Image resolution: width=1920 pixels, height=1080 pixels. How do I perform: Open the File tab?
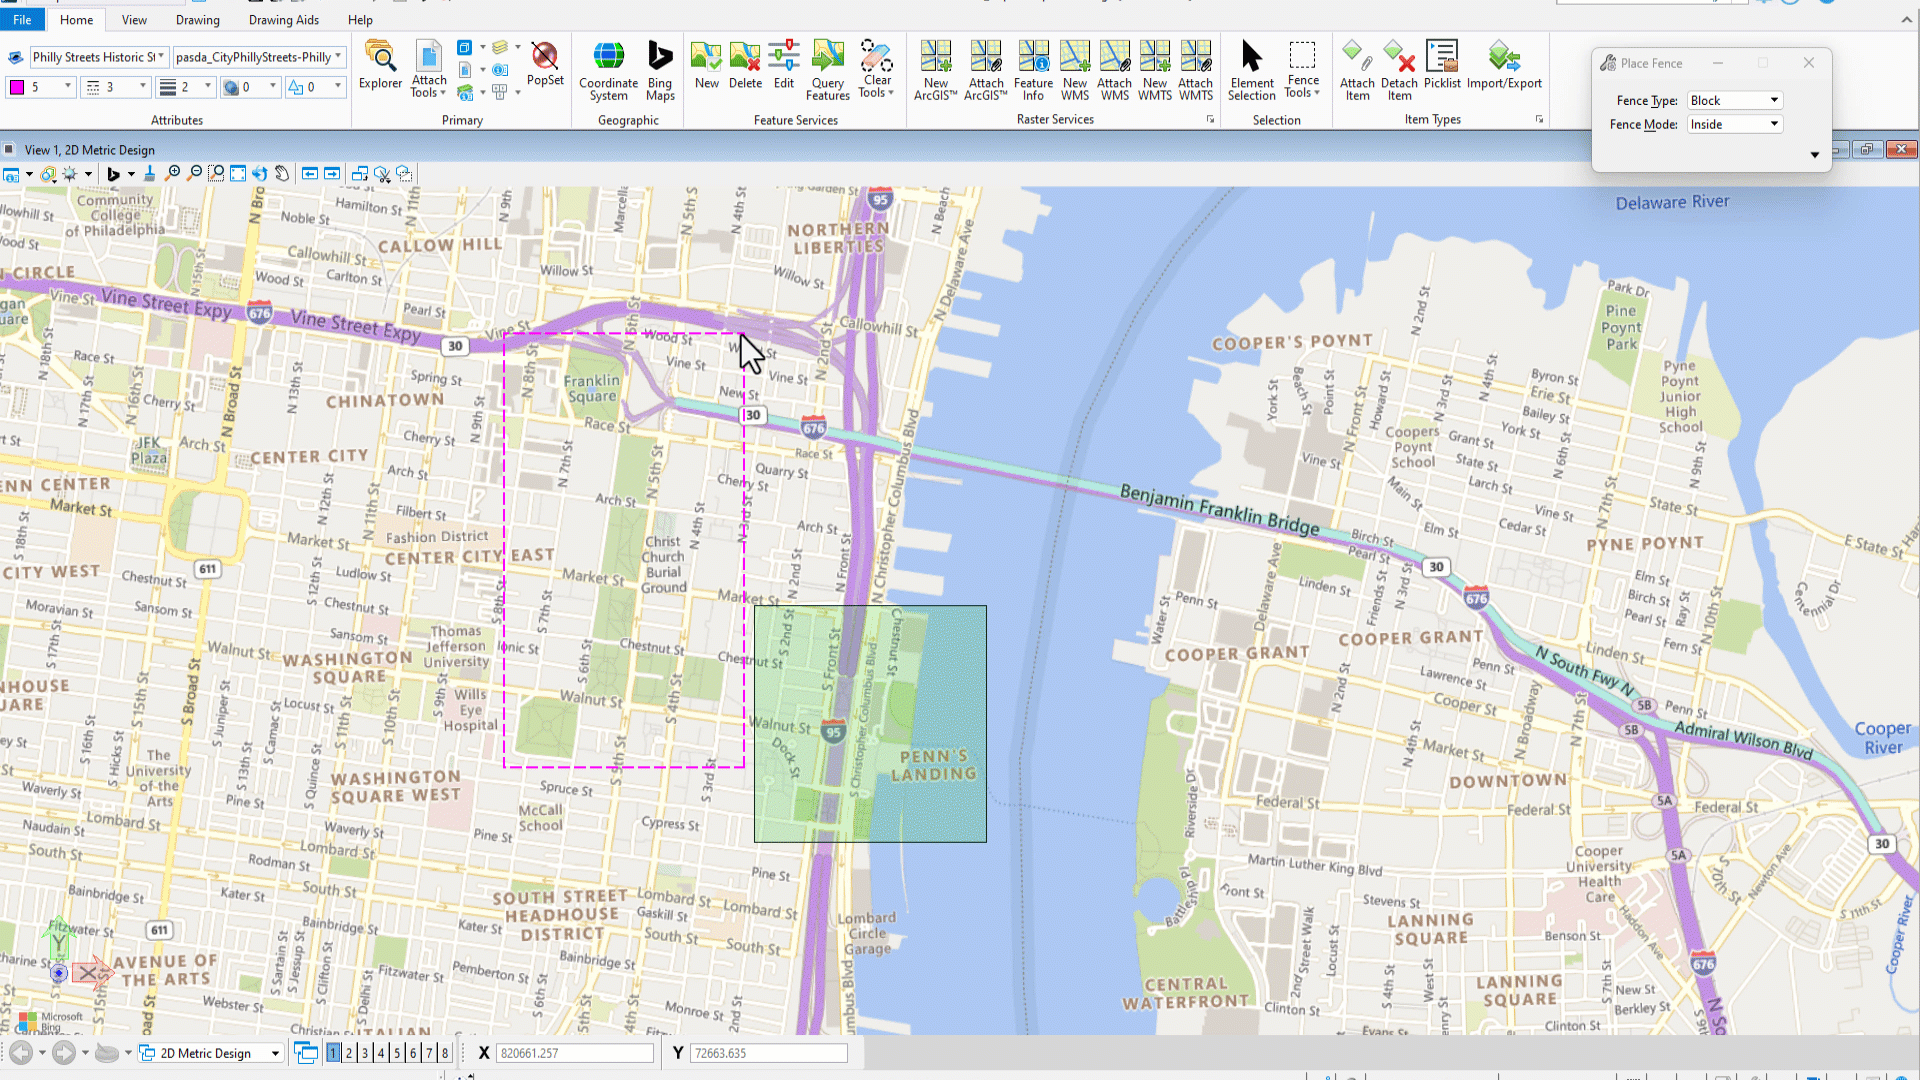click(x=22, y=20)
